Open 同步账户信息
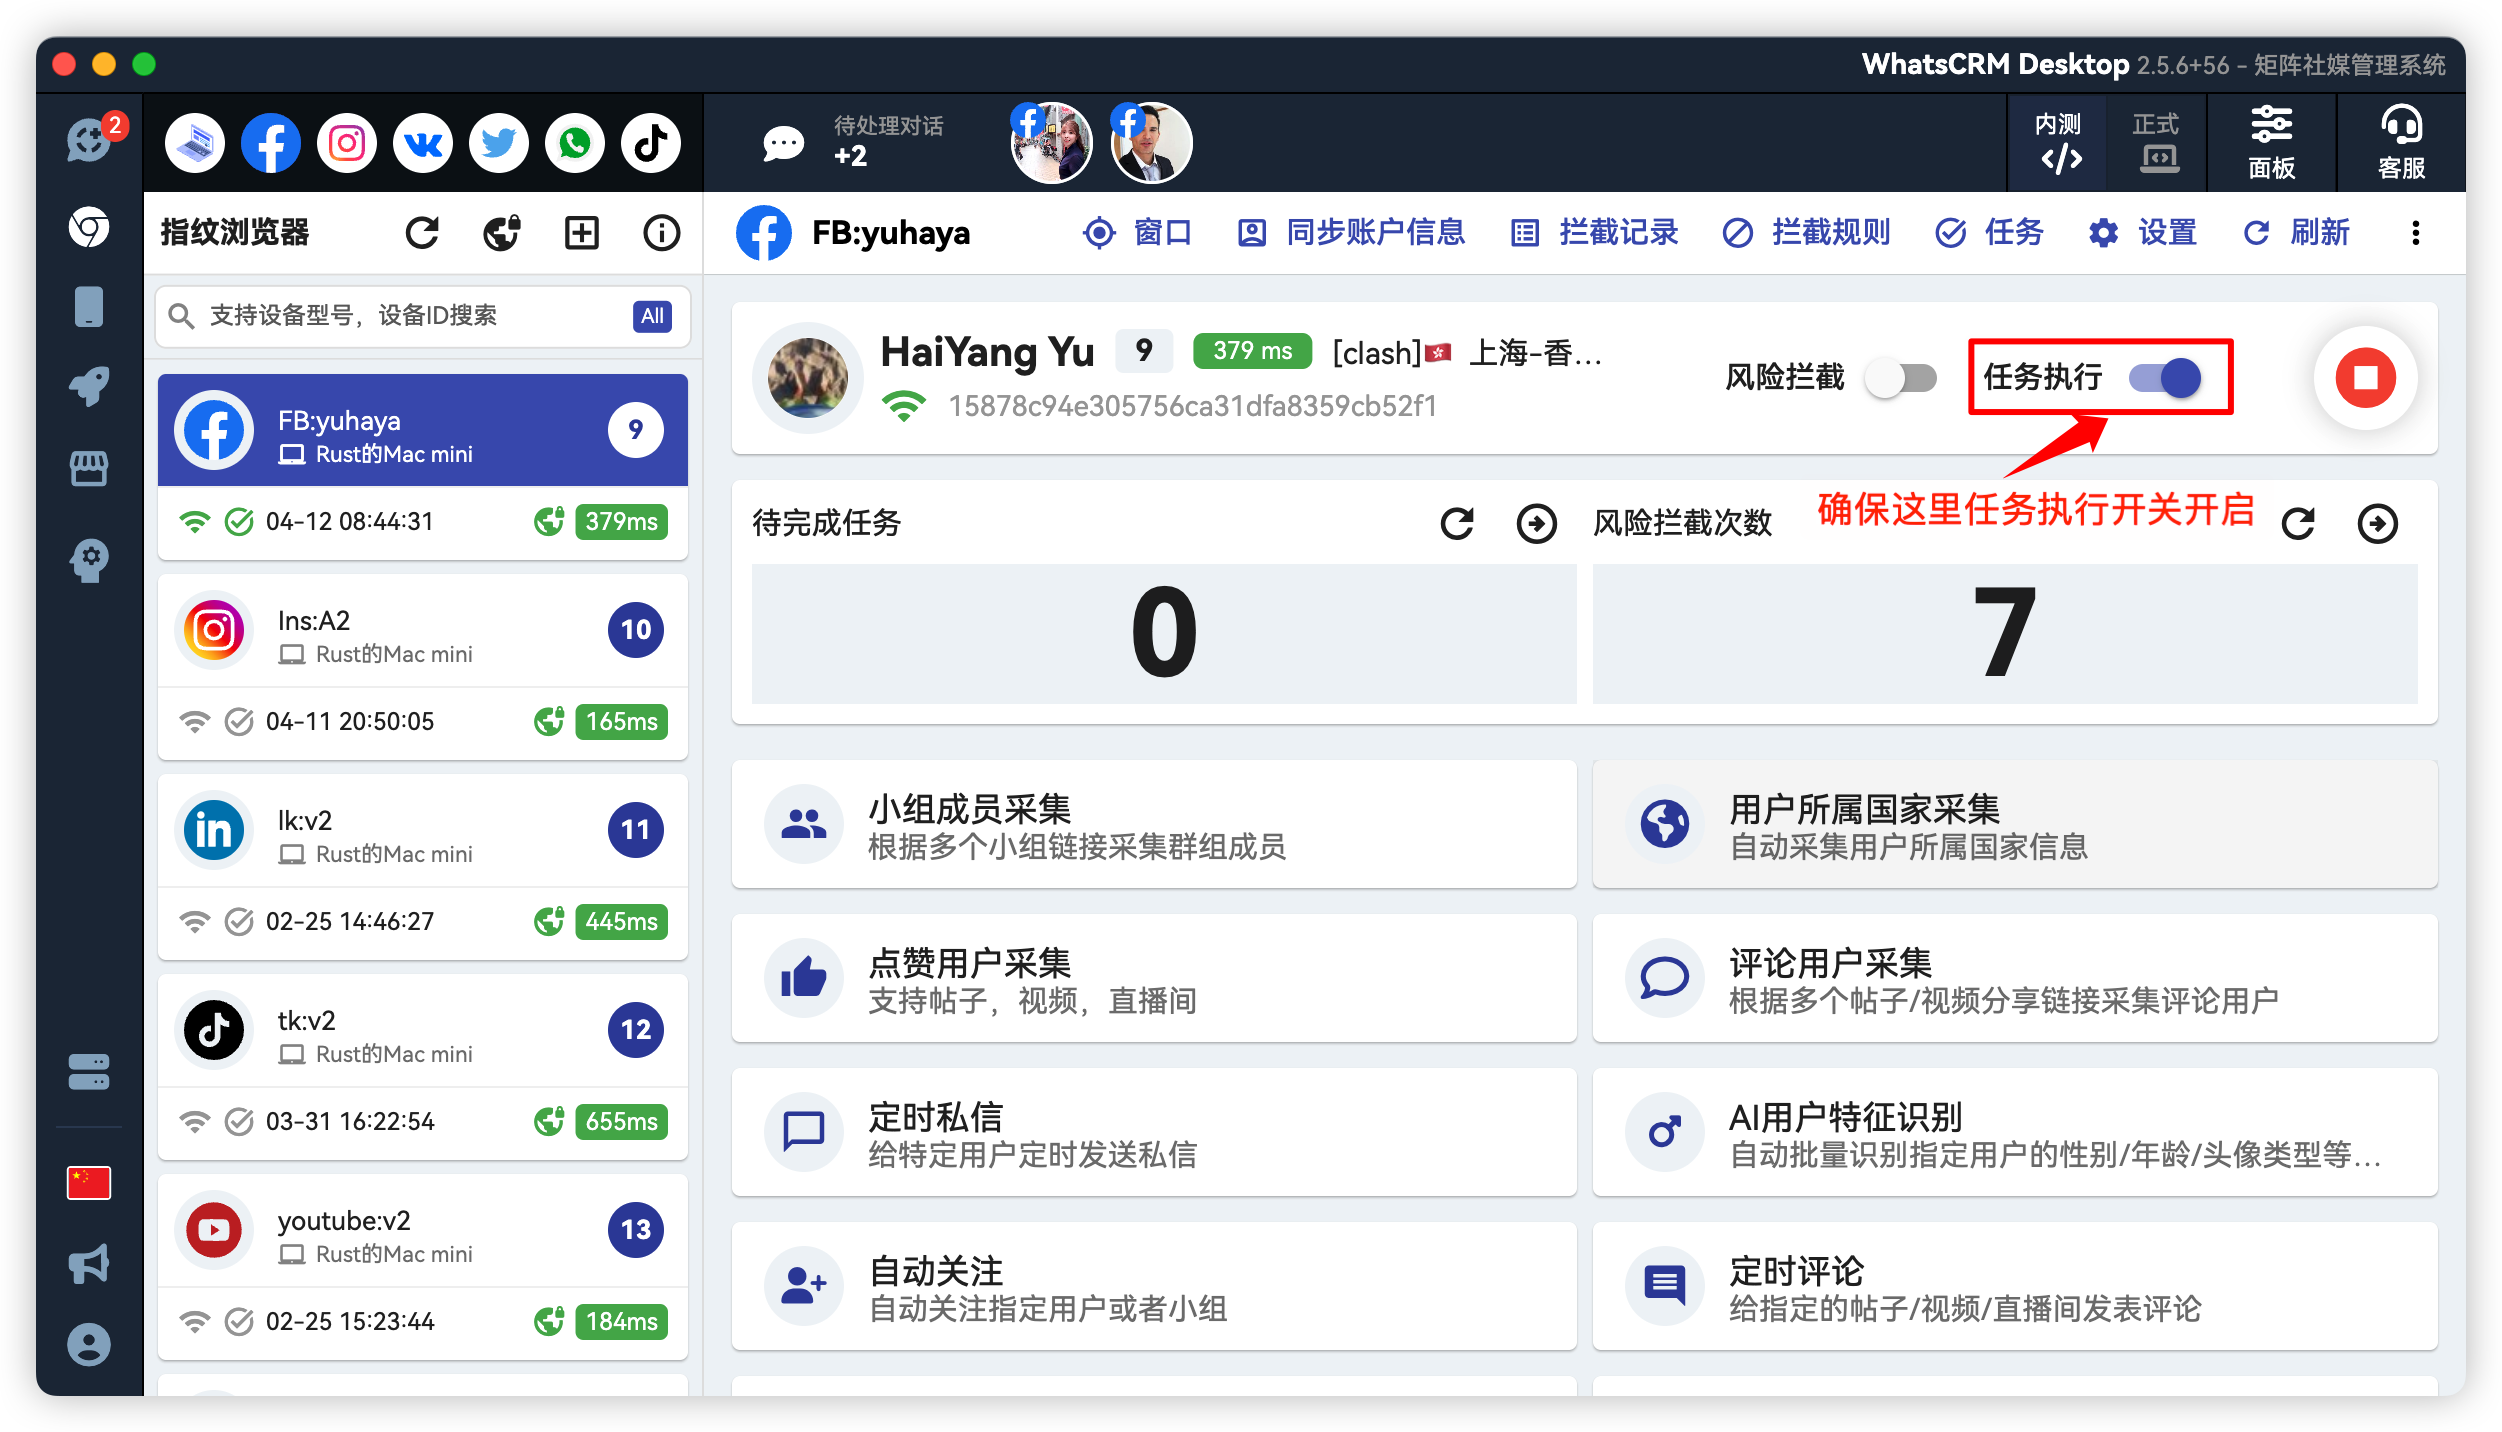 [x=1351, y=233]
